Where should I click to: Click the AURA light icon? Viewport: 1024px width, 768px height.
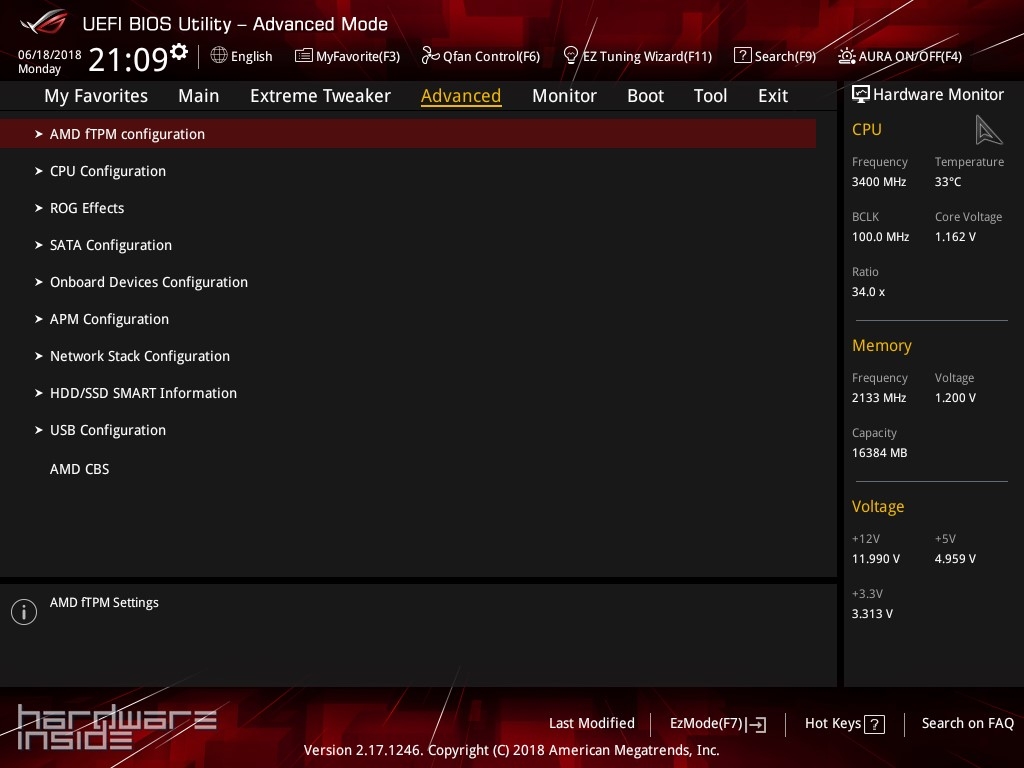(x=846, y=56)
